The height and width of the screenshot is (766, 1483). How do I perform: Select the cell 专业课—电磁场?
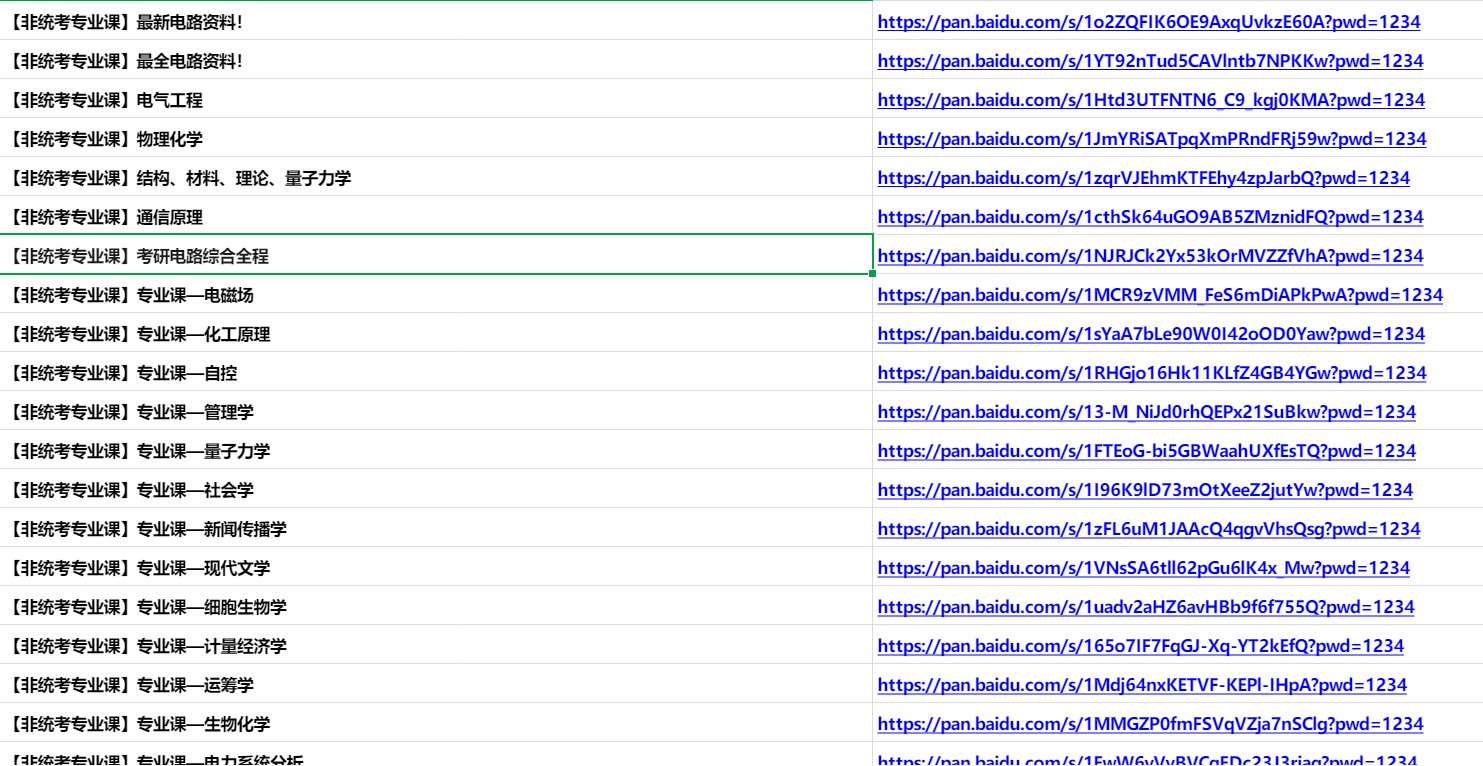click(x=436, y=294)
